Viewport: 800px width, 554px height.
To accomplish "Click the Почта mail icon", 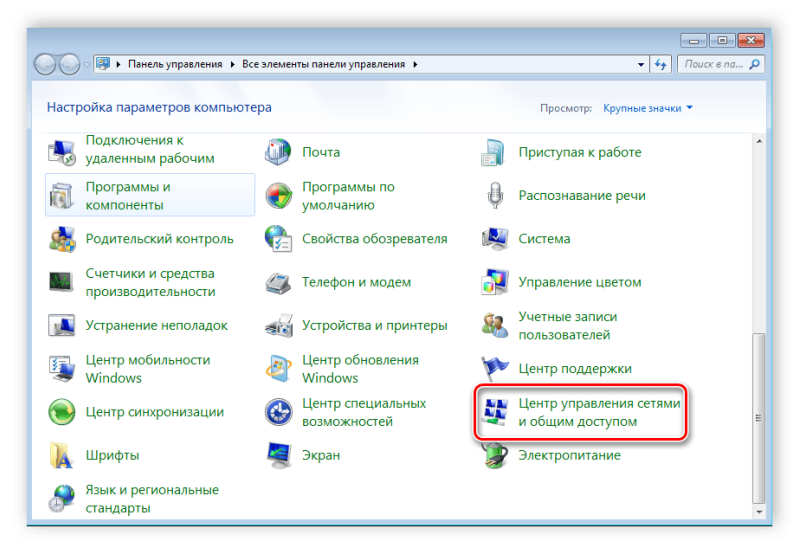I will click(278, 152).
